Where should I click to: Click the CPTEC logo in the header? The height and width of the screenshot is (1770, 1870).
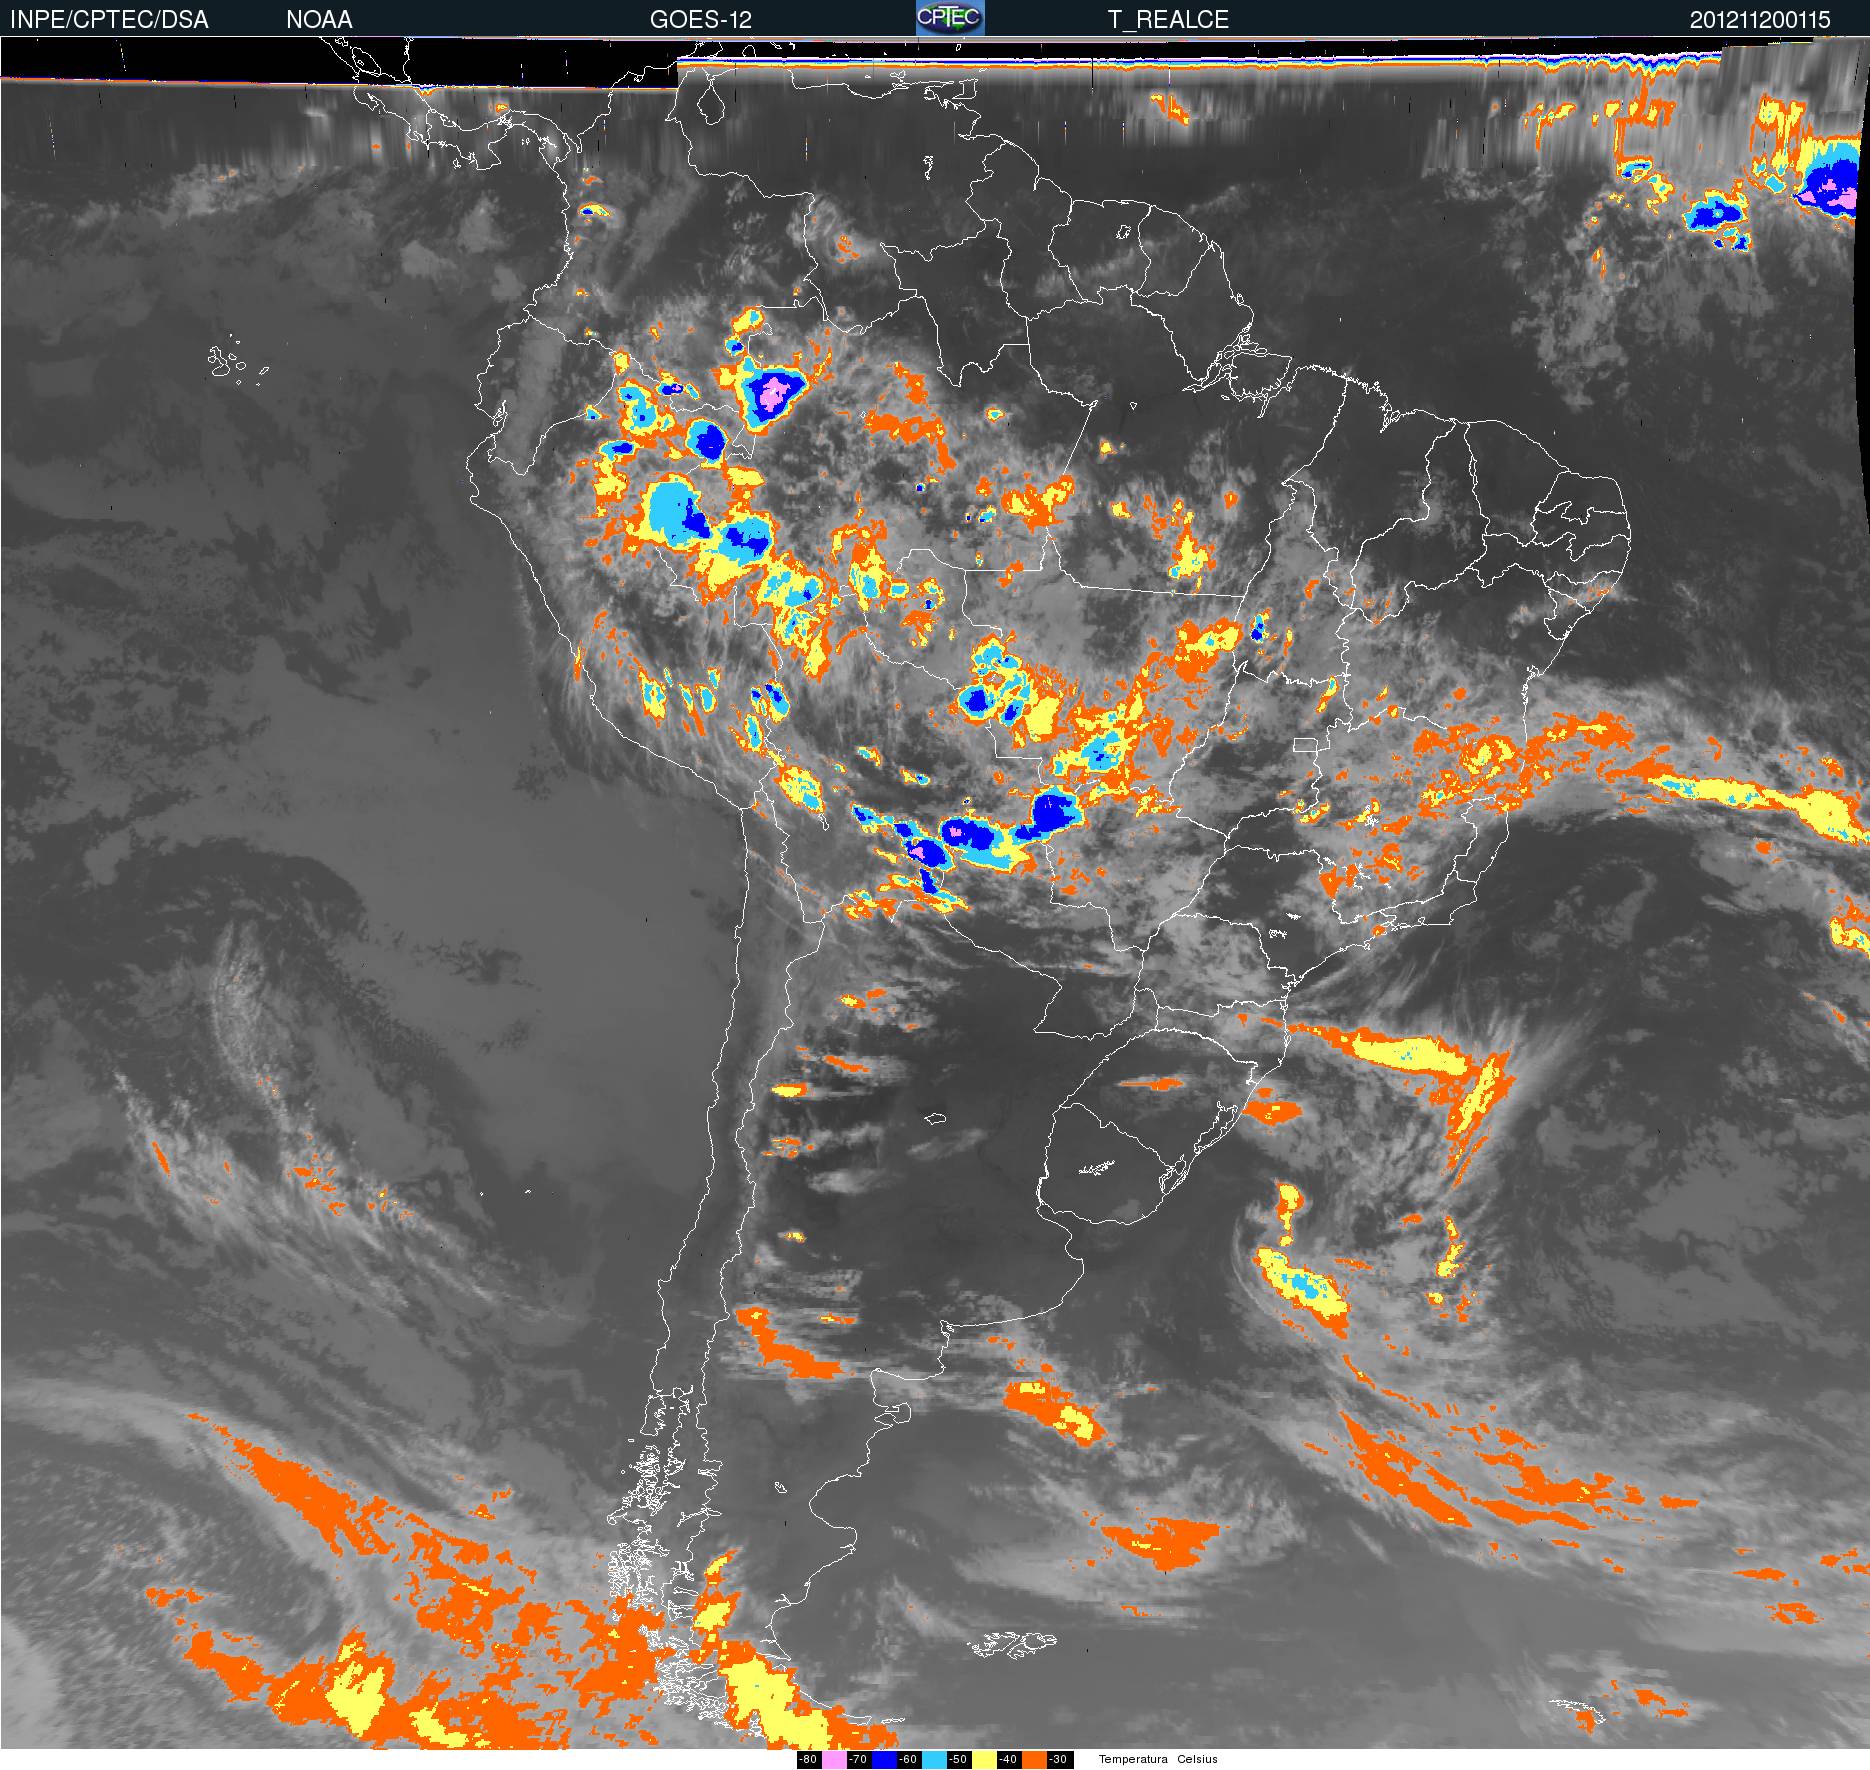[x=950, y=18]
